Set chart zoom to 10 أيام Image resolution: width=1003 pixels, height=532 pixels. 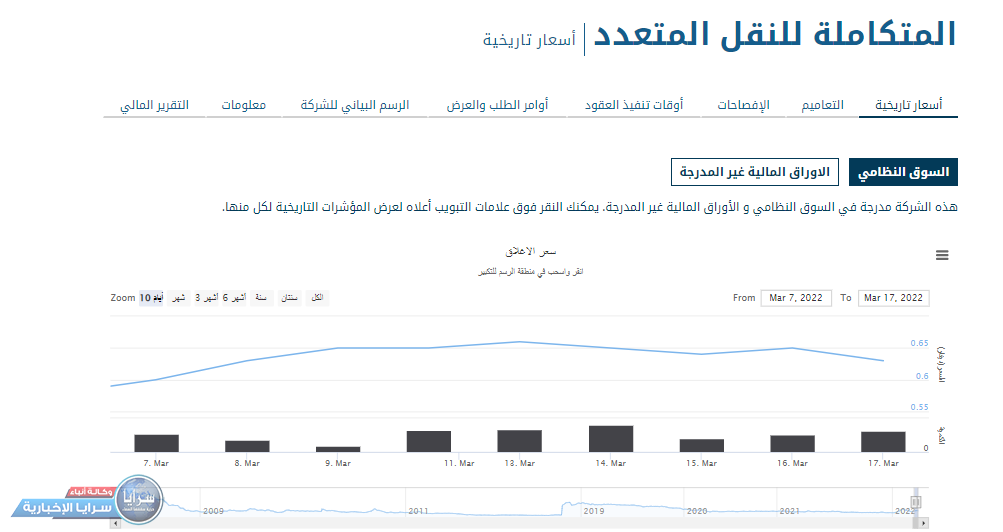[151, 298]
